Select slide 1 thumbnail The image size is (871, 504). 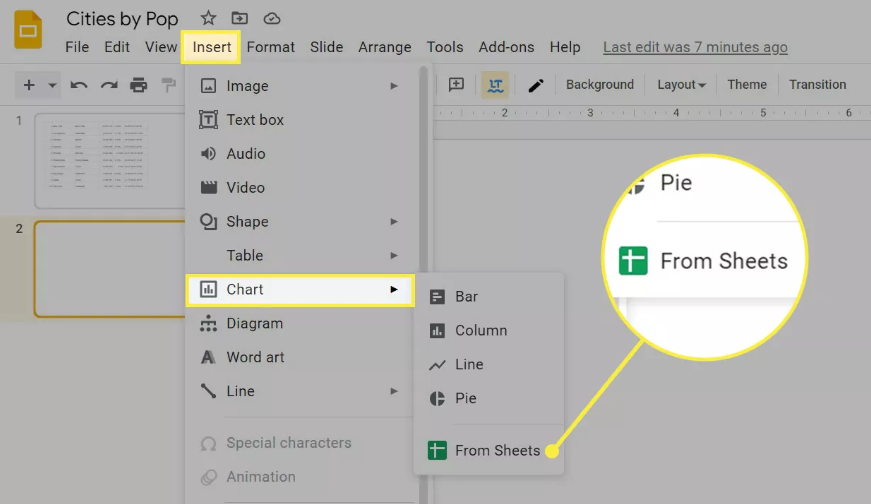(109, 161)
